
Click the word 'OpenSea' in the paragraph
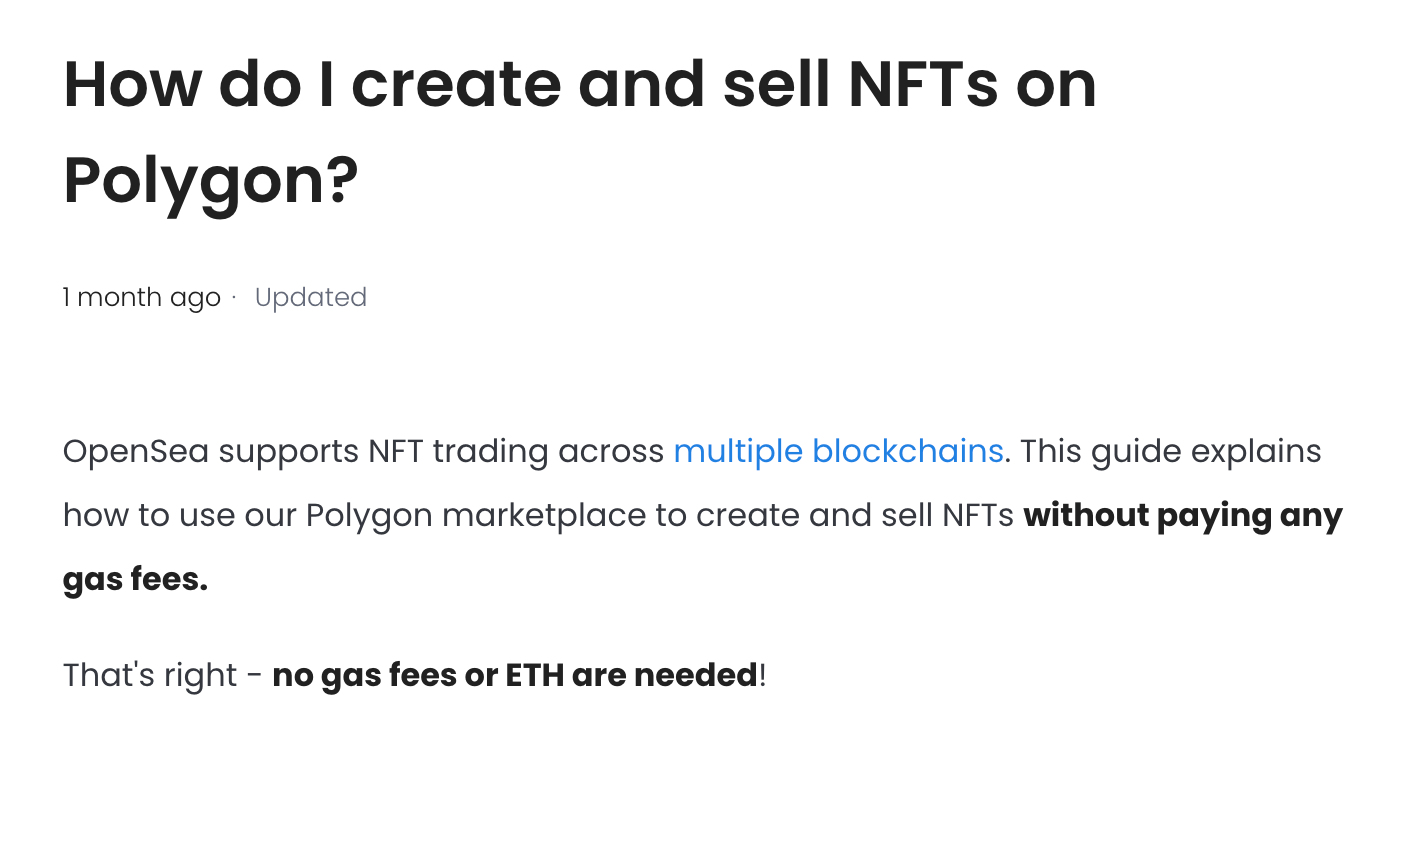point(136,451)
